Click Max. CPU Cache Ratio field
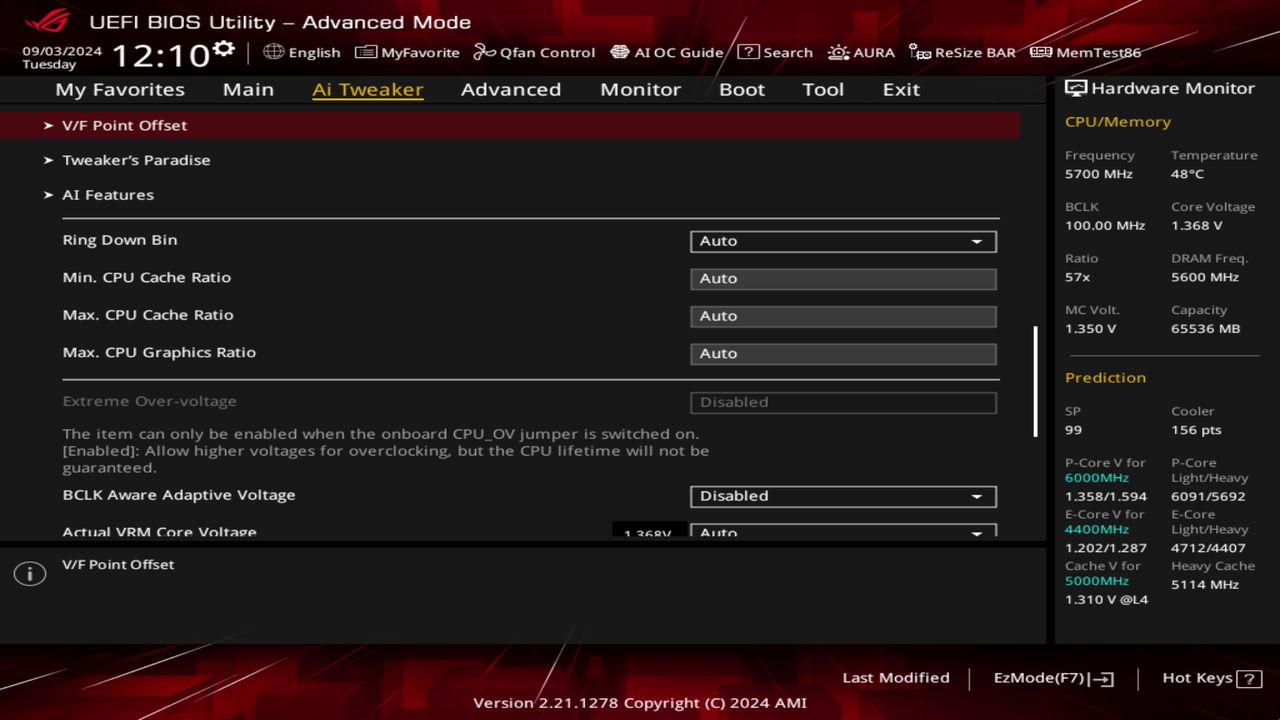1280x720 pixels. click(x=843, y=316)
